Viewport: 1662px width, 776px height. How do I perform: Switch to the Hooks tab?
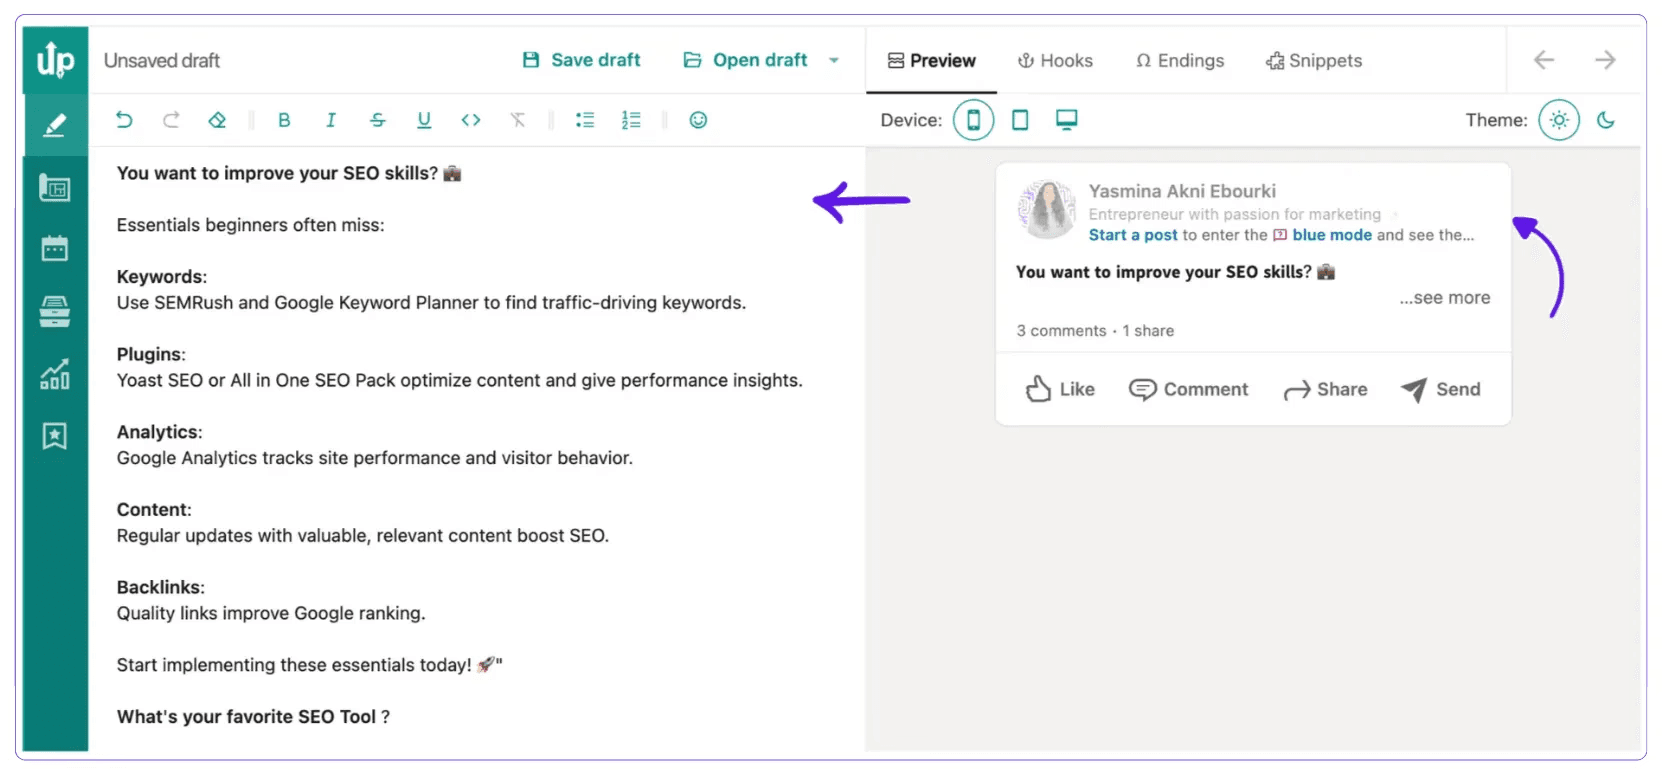click(1055, 60)
